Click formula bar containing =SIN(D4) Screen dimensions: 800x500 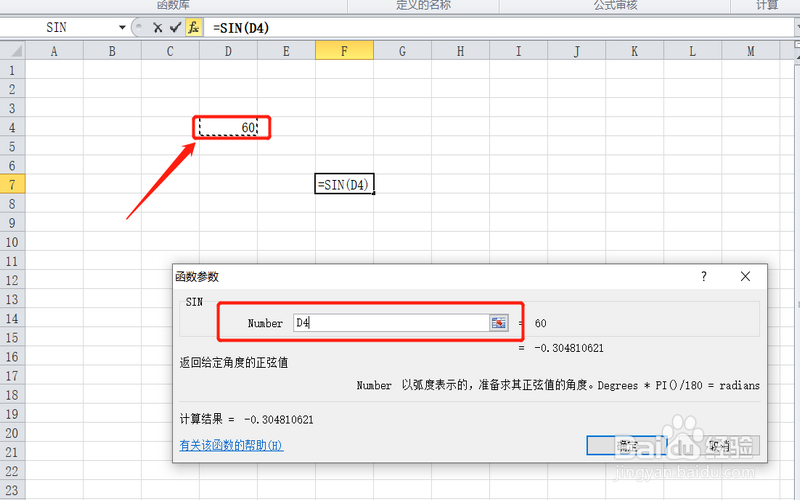500,28
